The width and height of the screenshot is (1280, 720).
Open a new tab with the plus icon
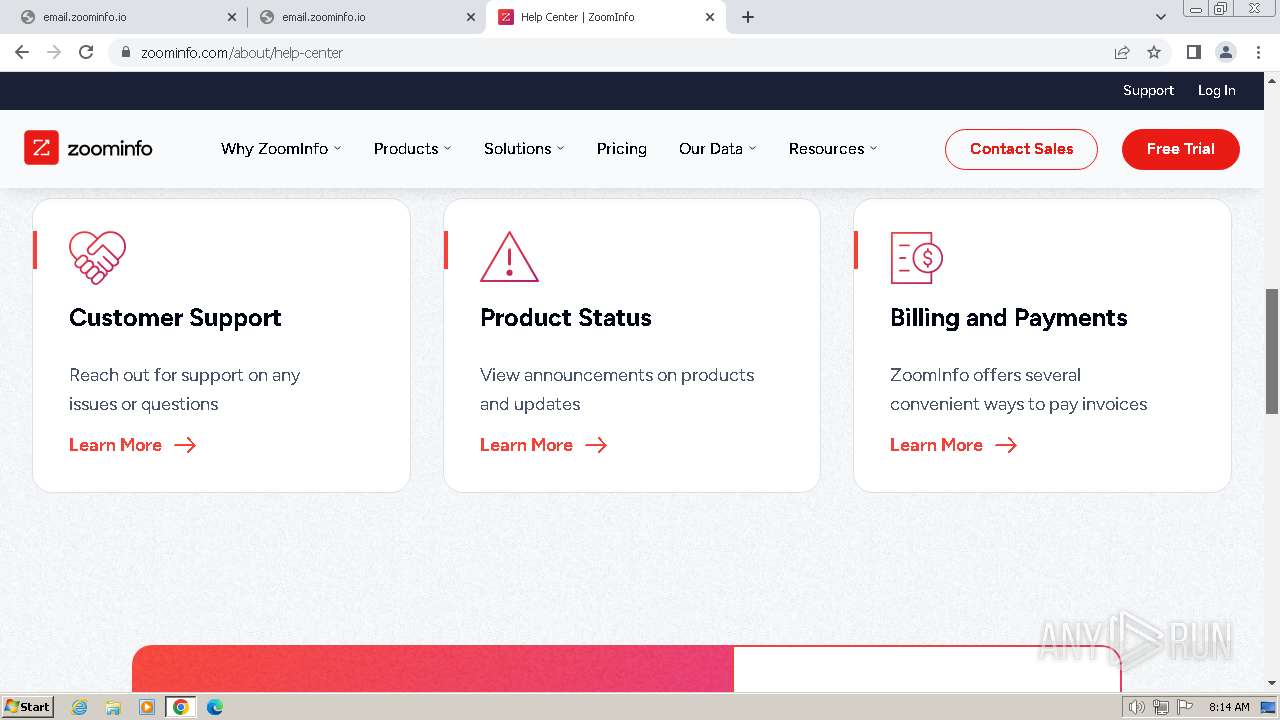click(x=748, y=17)
